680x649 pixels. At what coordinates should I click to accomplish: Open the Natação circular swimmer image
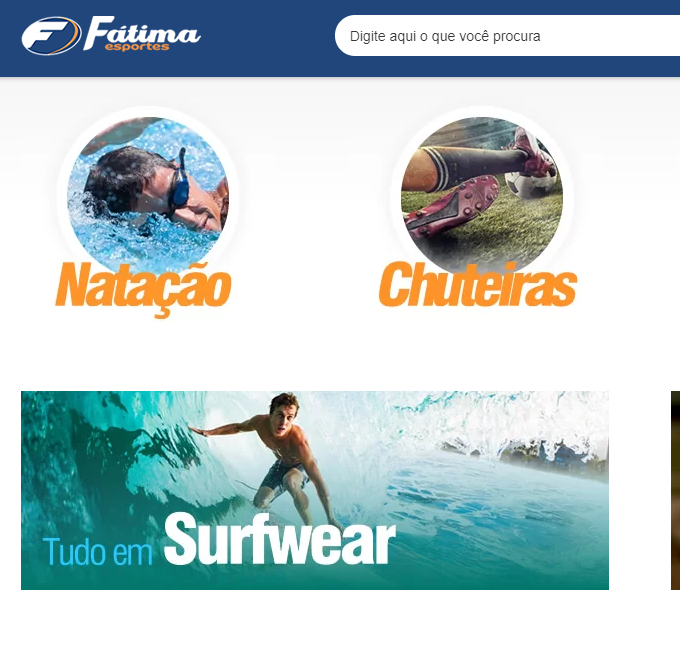pyautogui.click(x=148, y=195)
